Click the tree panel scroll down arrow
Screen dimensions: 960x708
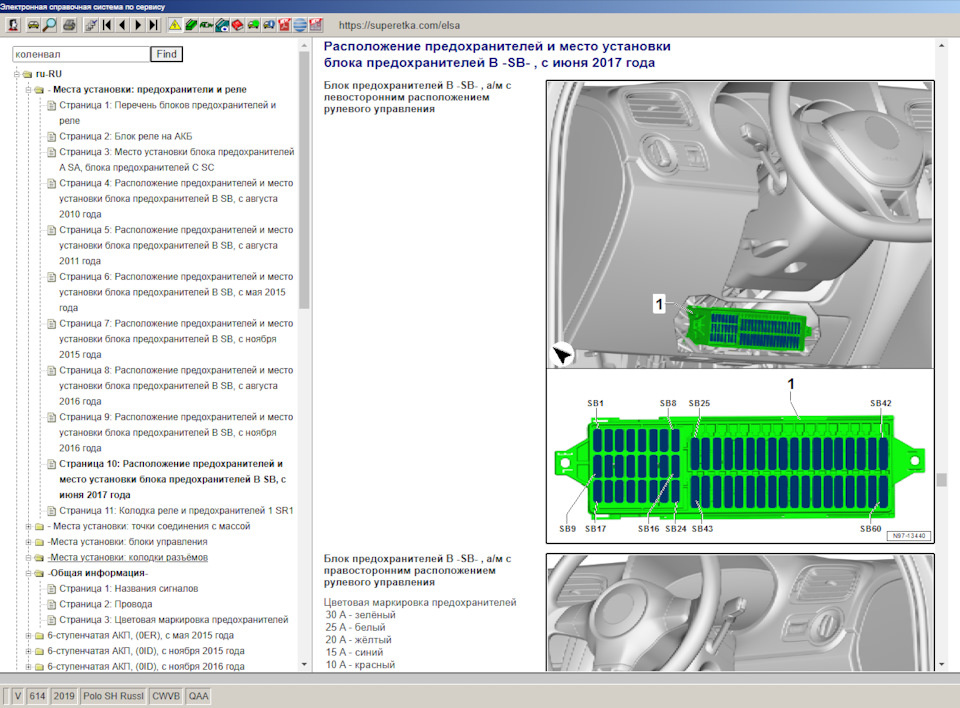pos(304,665)
